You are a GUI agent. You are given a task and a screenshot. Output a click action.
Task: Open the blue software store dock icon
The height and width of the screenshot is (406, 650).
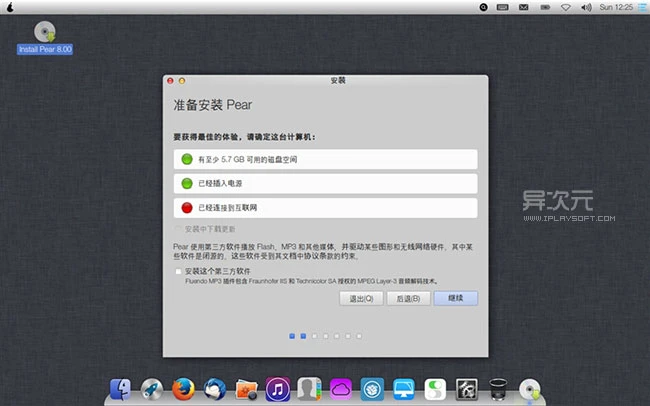click(372, 389)
